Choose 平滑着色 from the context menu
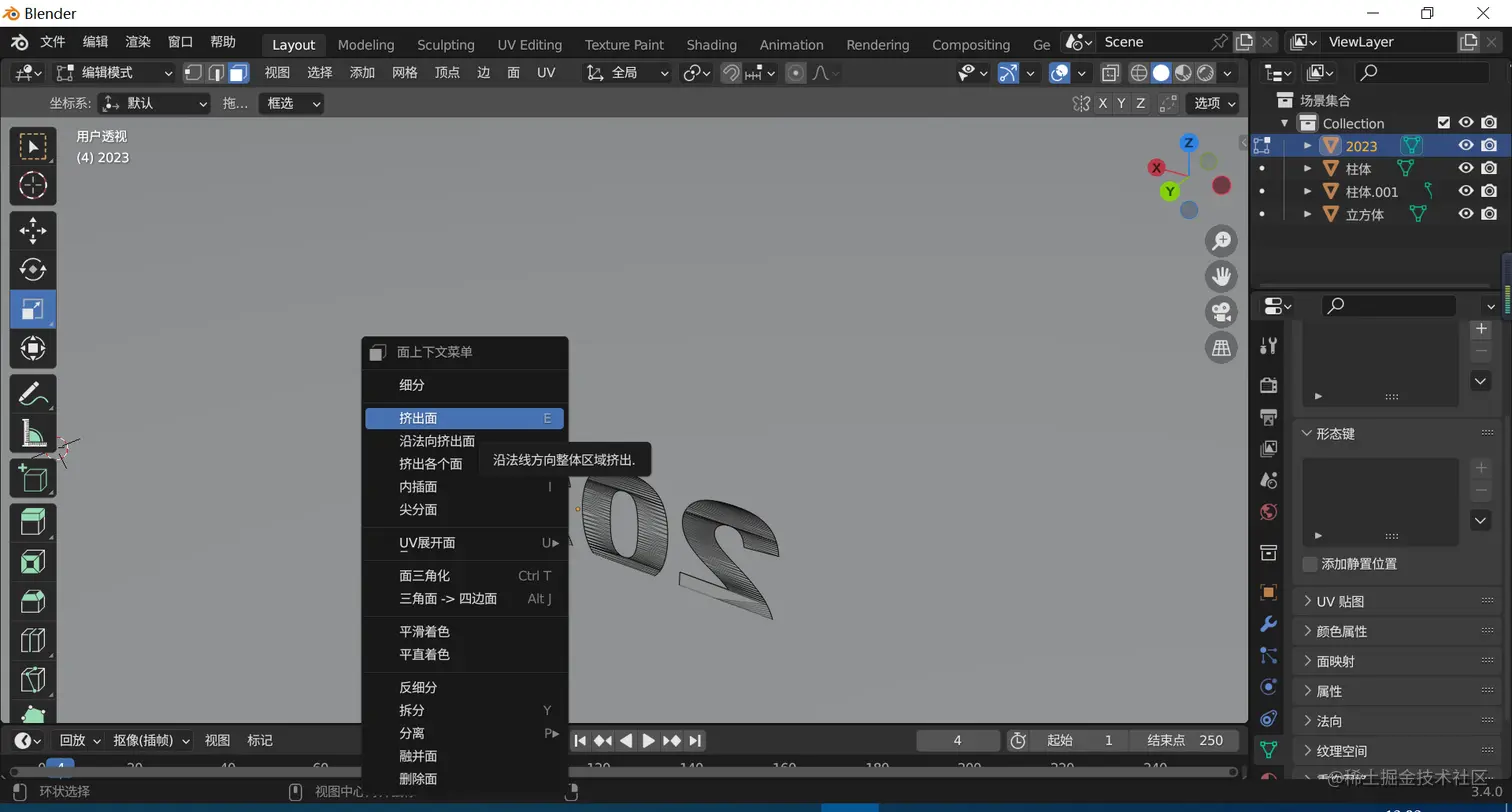The width and height of the screenshot is (1512, 812). 465,632
